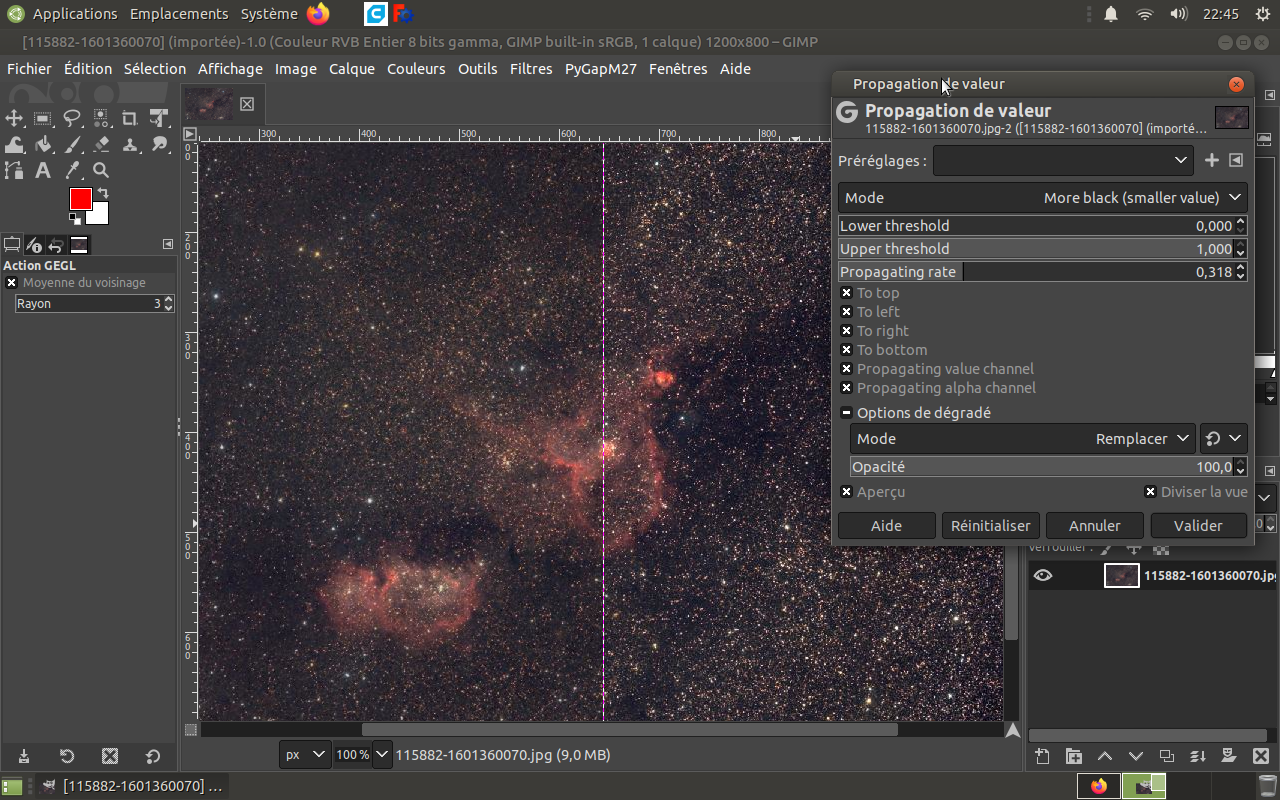Viewport: 1280px width, 800px height.
Task: Disable the Diviser la vue checkbox
Action: tap(1151, 492)
